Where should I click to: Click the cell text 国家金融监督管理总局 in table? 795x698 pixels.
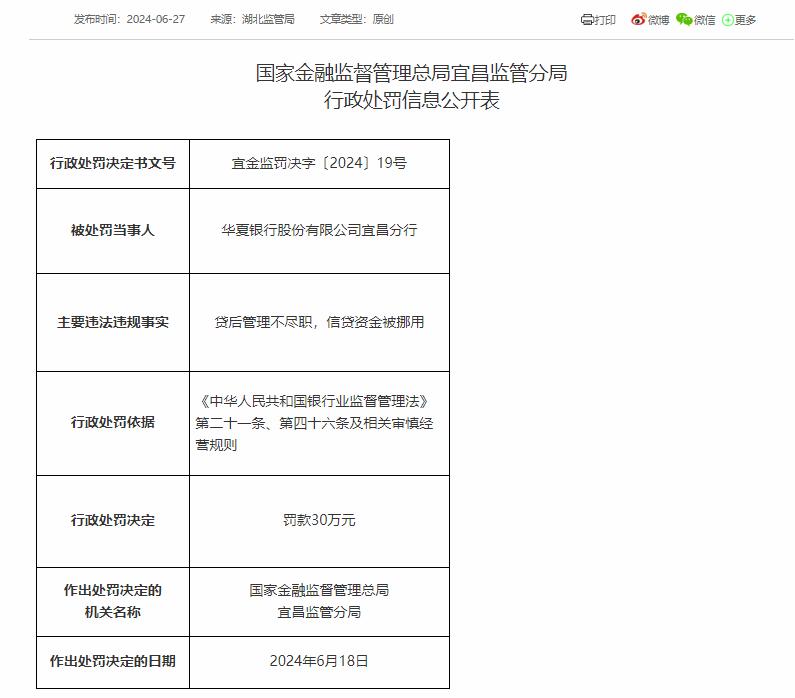coord(319,590)
